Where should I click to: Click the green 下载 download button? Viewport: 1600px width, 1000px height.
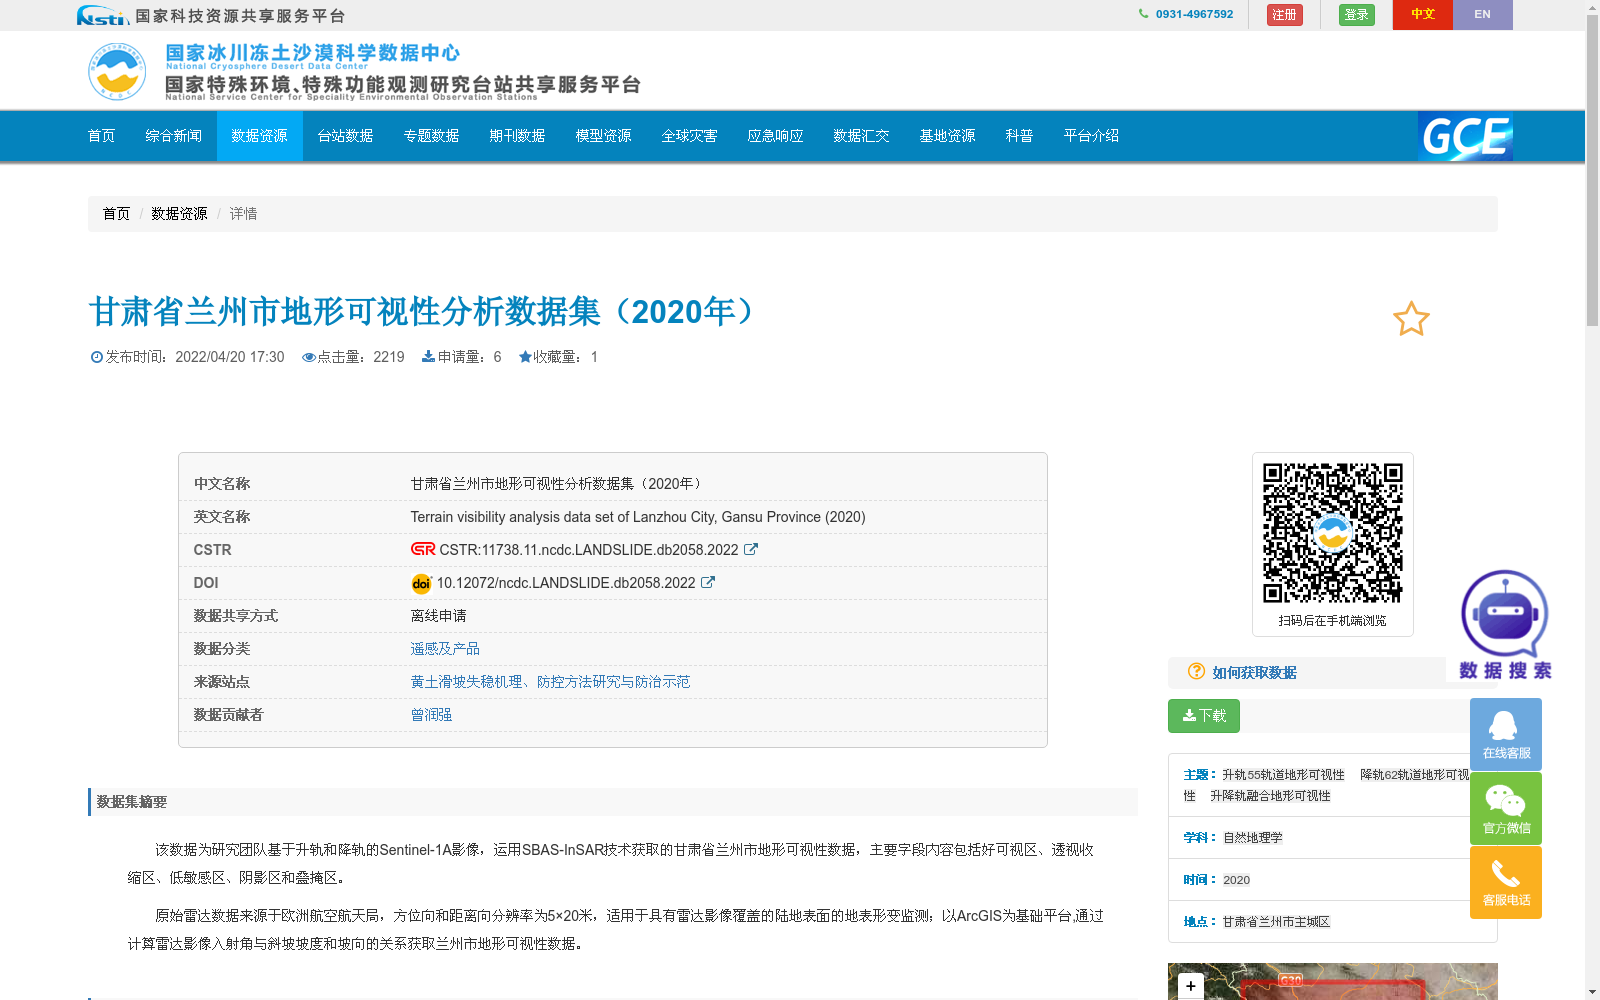coord(1204,716)
